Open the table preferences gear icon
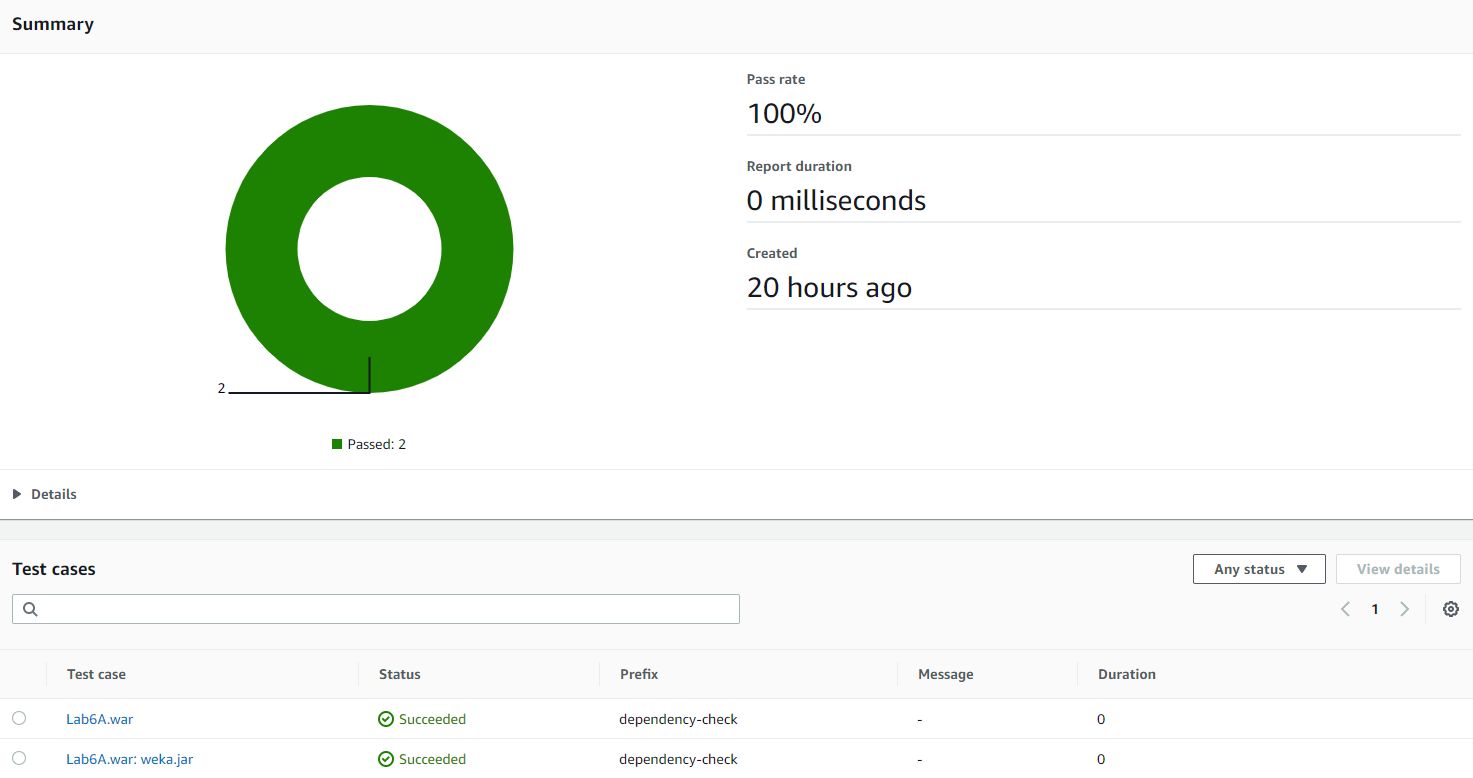The width and height of the screenshot is (1473, 778). tap(1450, 609)
